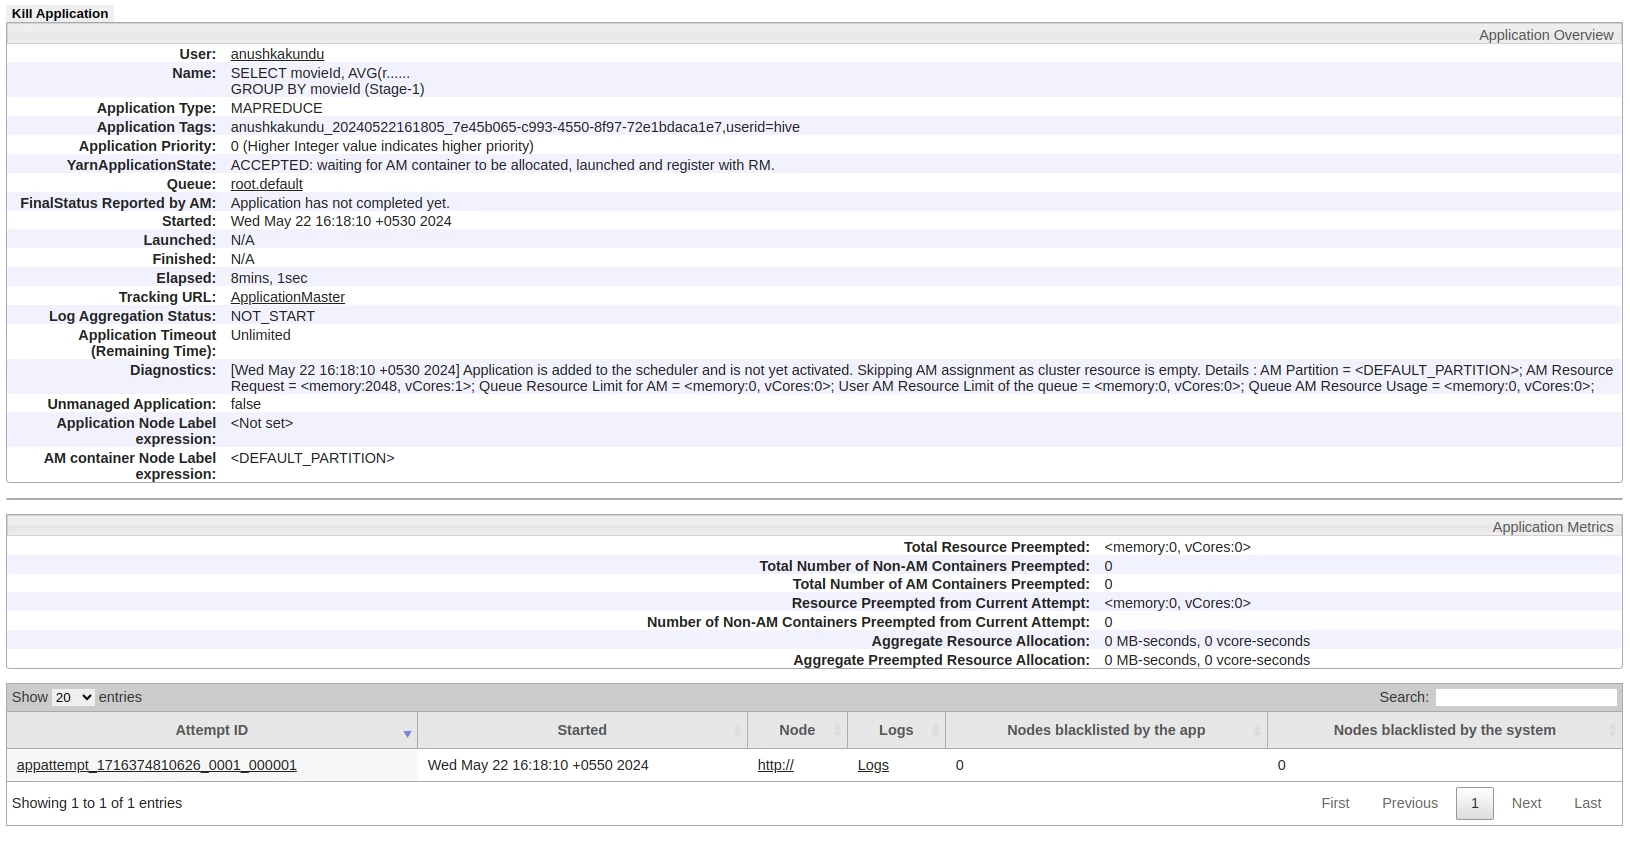Focus the Search input field

point(1526,697)
